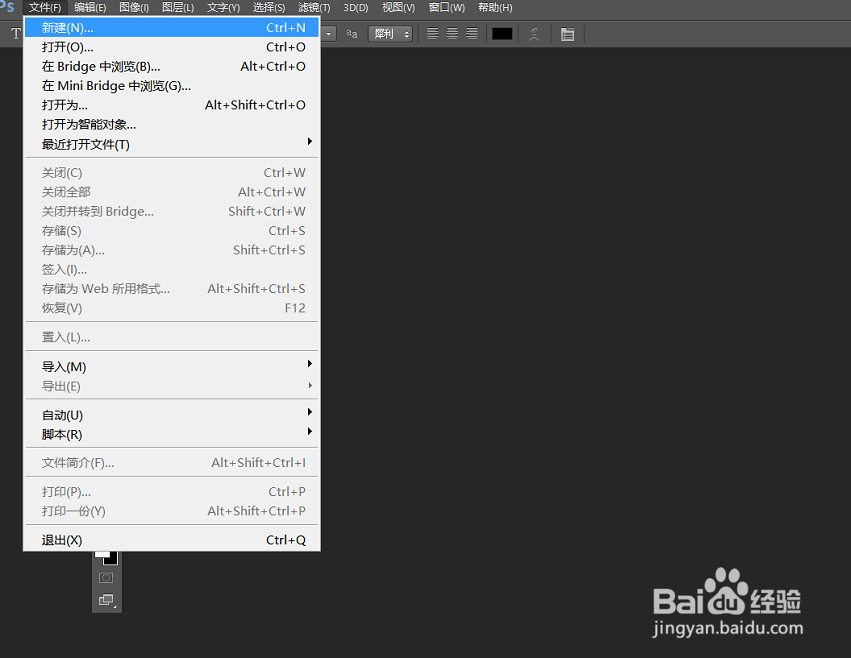Image resolution: width=851 pixels, height=658 pixels.
Task: Expand the 脚本(R) submenu
Action: [x=170, y=434]
